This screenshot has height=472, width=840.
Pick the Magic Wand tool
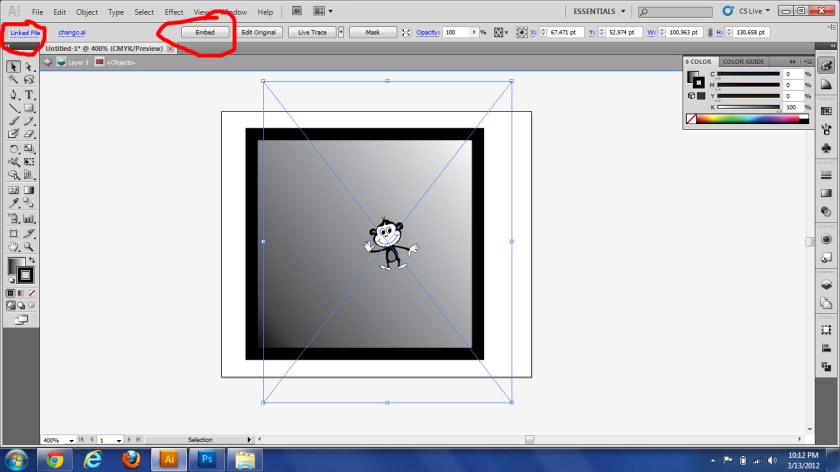point(13,80)
